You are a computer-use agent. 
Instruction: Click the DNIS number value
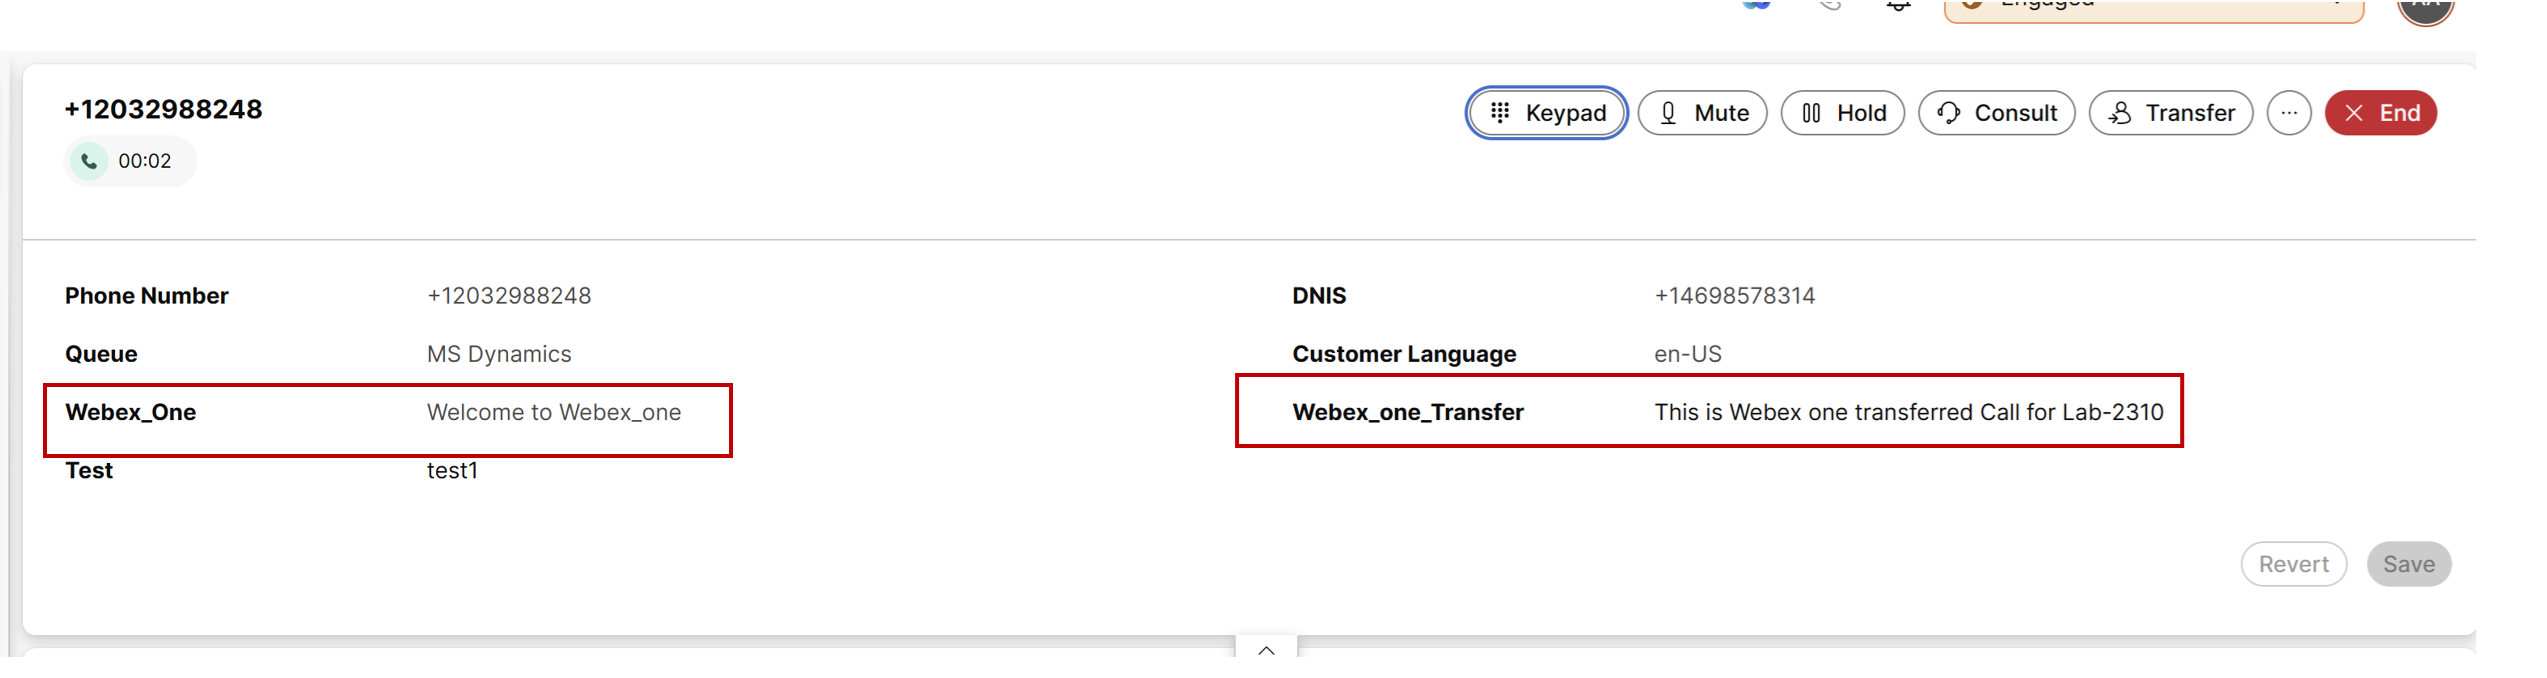pyautogui.click(x=1734, y=296)
